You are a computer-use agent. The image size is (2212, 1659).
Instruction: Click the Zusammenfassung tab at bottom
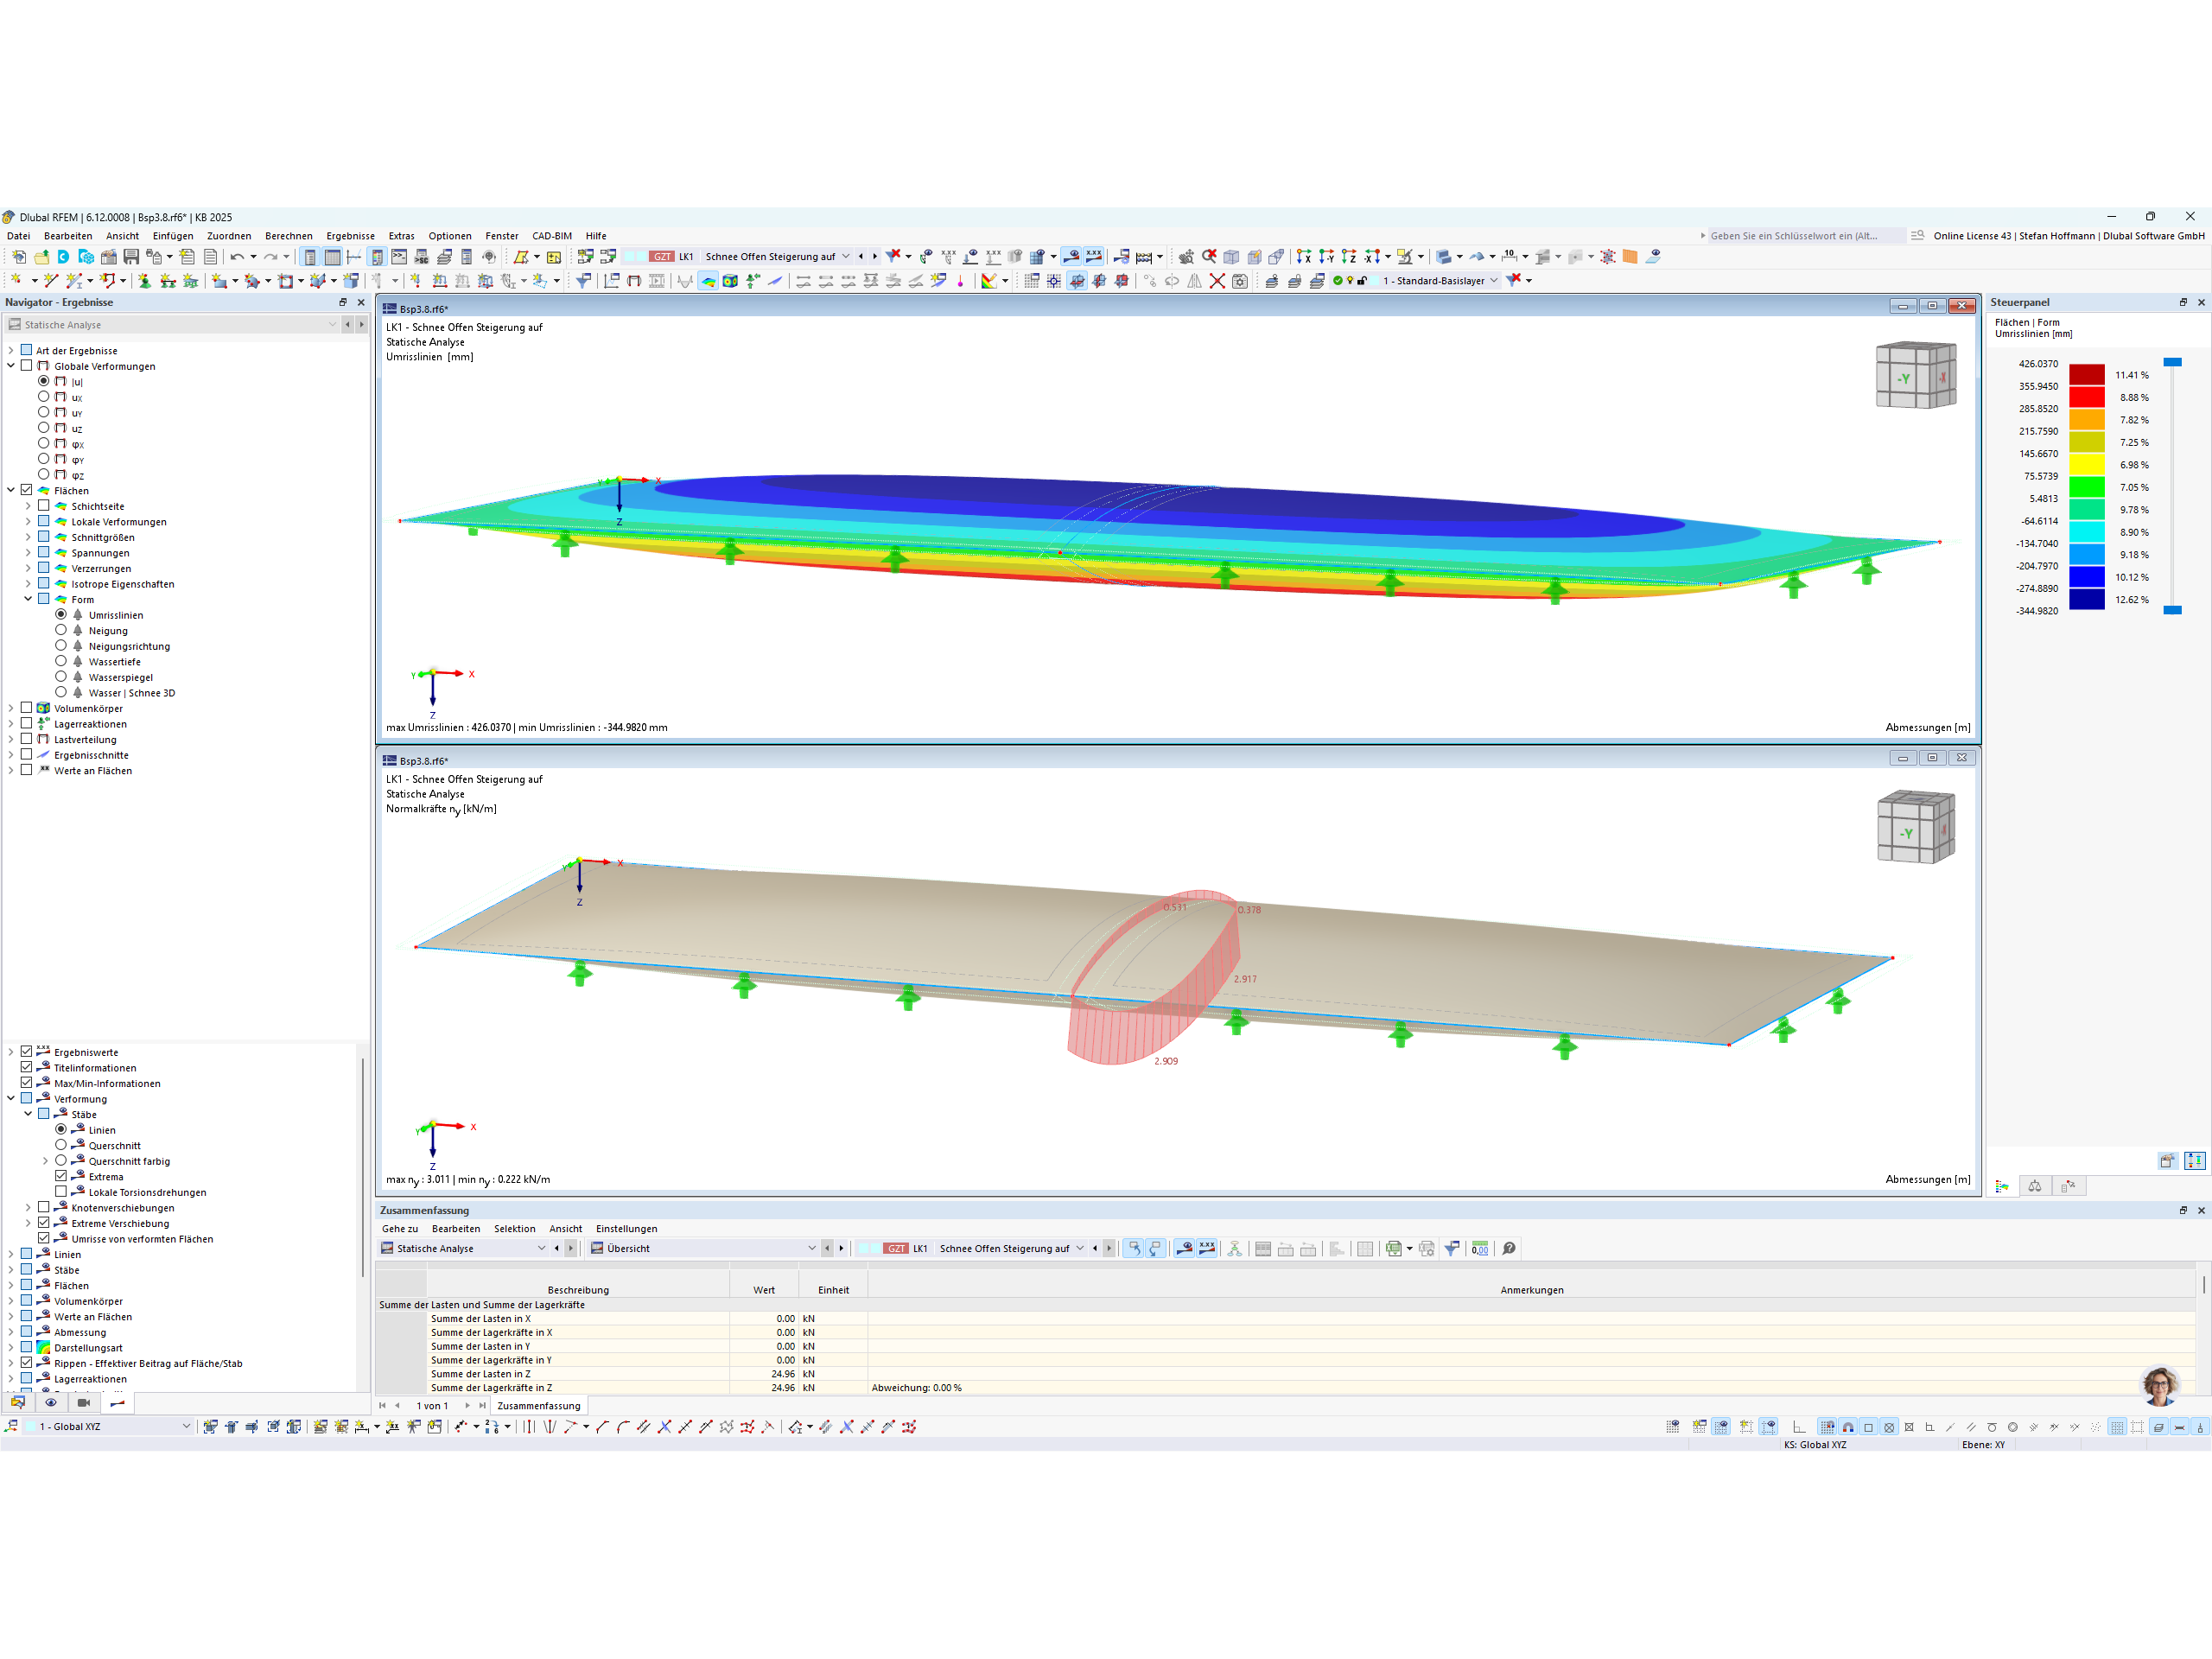pyautogui.click(x=538, y=1405)
